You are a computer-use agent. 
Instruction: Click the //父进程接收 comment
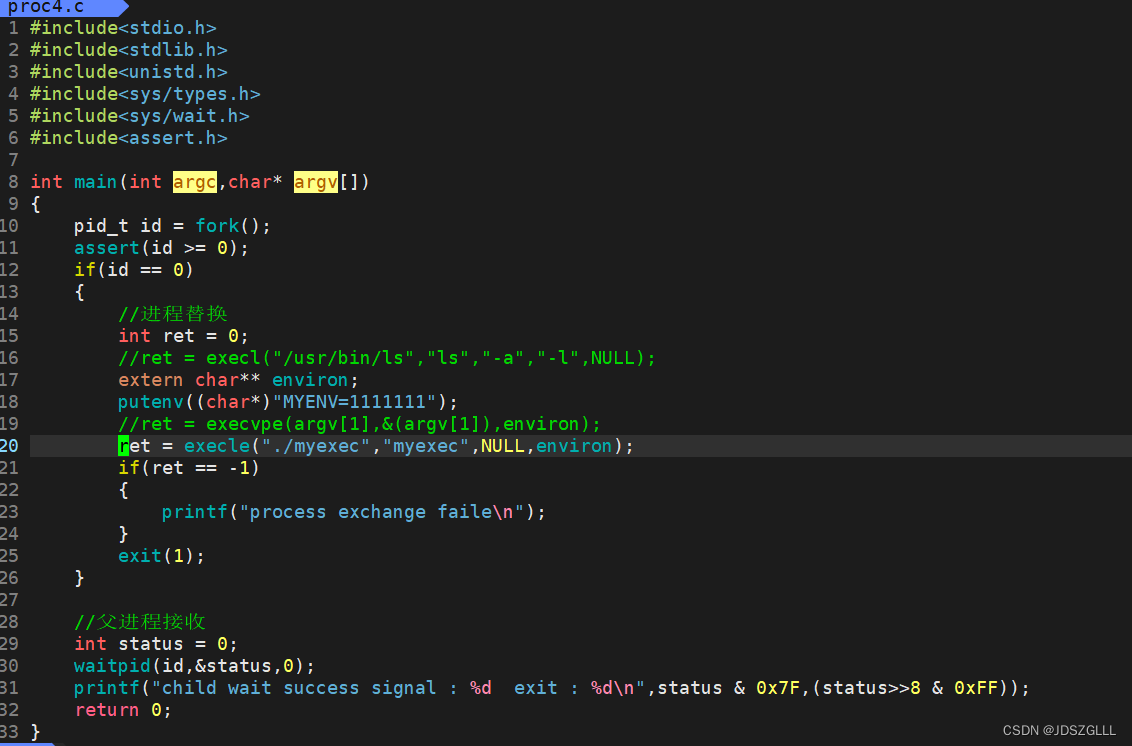click(x=139, y=622)
